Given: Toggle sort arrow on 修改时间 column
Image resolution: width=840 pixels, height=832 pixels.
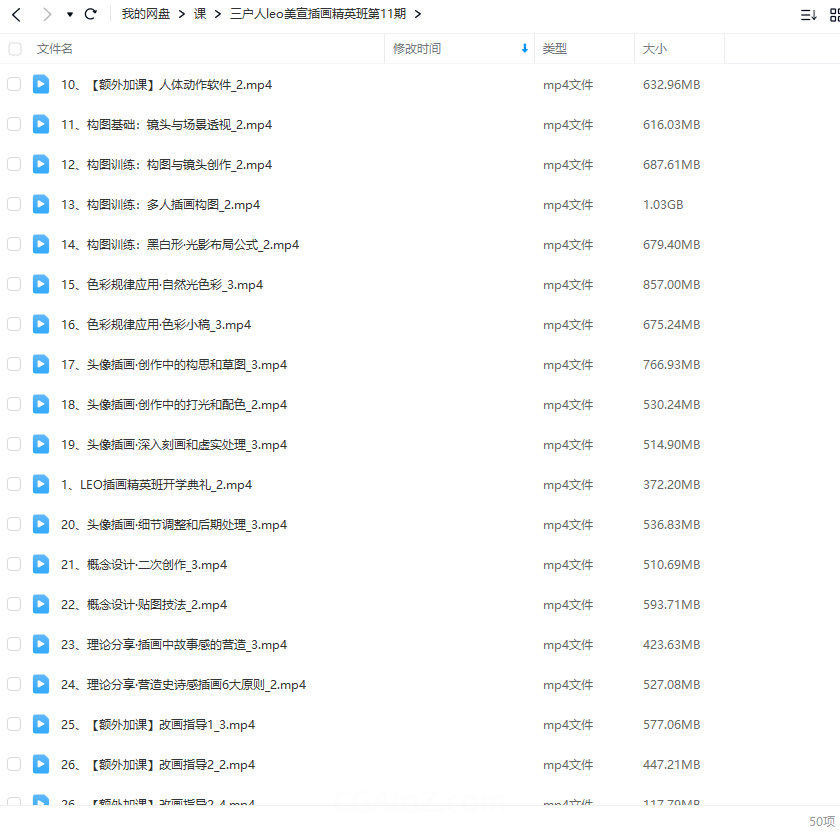Looking at the screenshot, I should [x=525, y=49].
